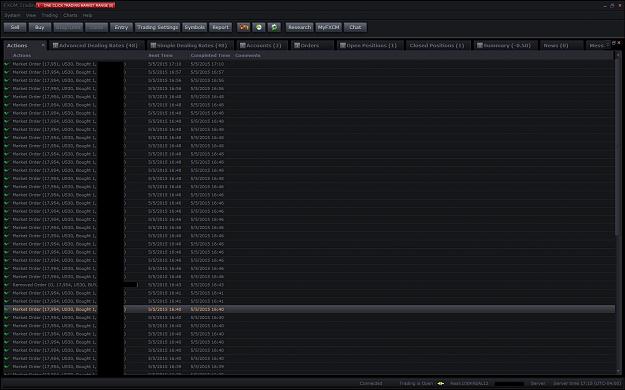
Task: Click the green circle toolbar icon
Action: pyautogui.click(x=259, y=27)
